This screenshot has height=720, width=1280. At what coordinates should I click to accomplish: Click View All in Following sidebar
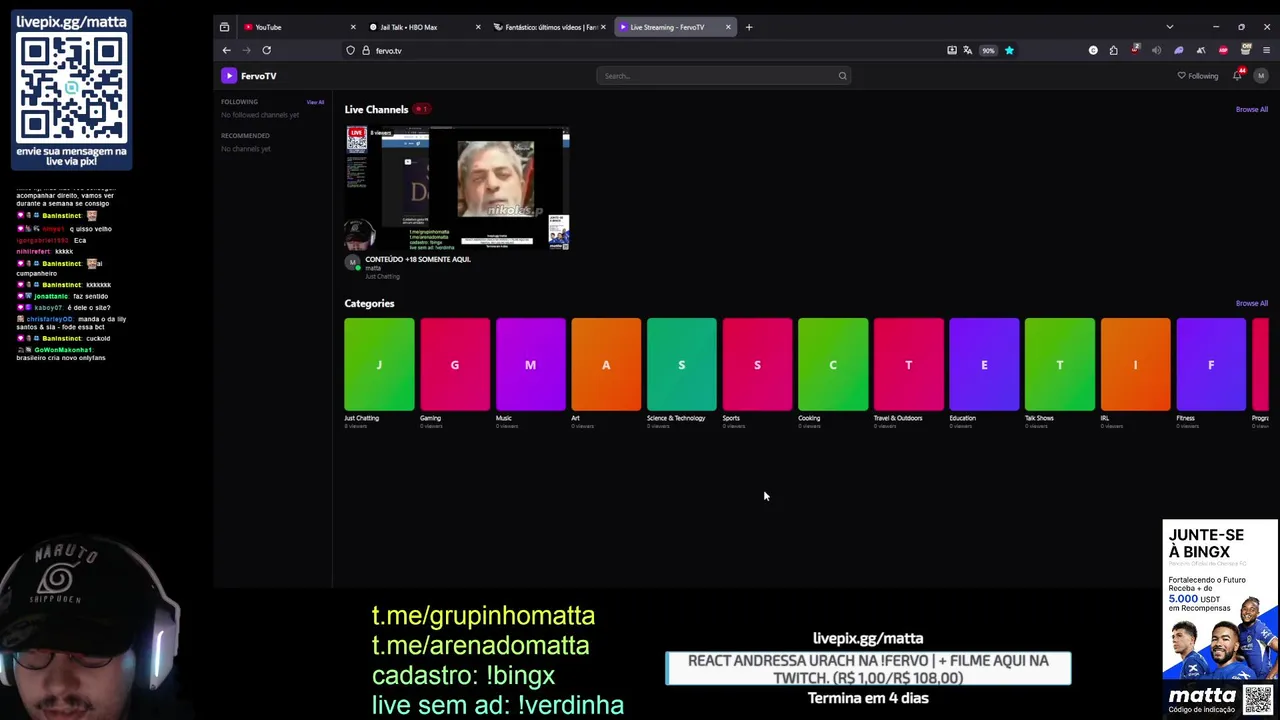[315, 102]
